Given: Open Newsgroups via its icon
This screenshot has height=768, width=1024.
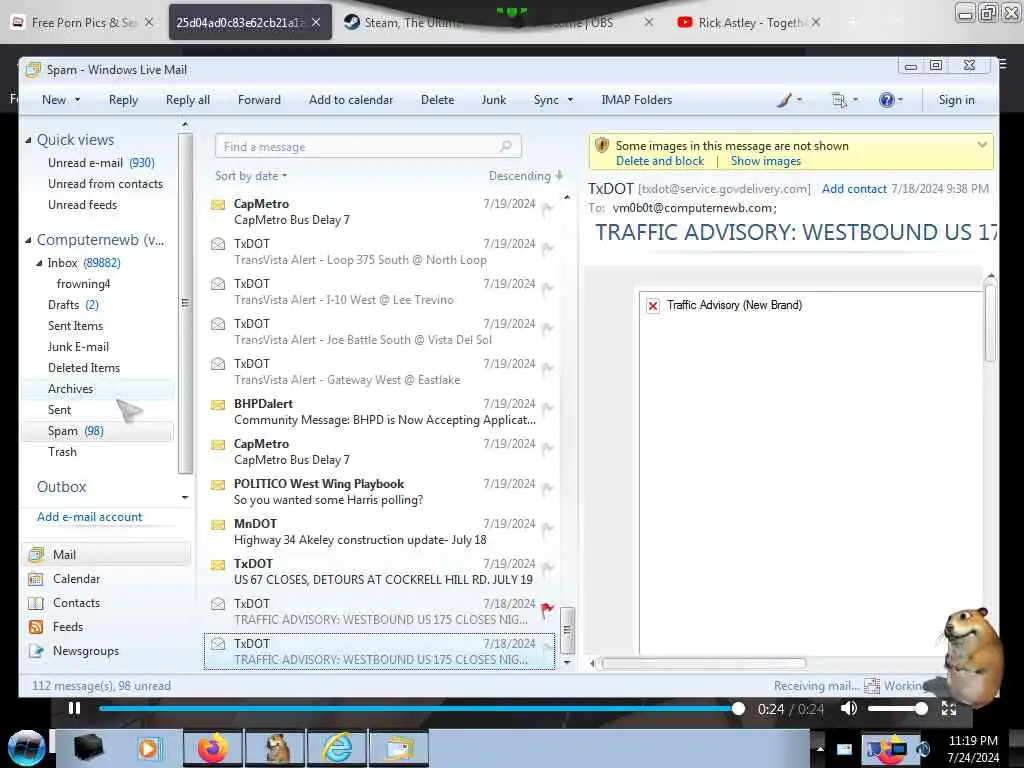Looking at the screenshot, I should coord(36,651).
